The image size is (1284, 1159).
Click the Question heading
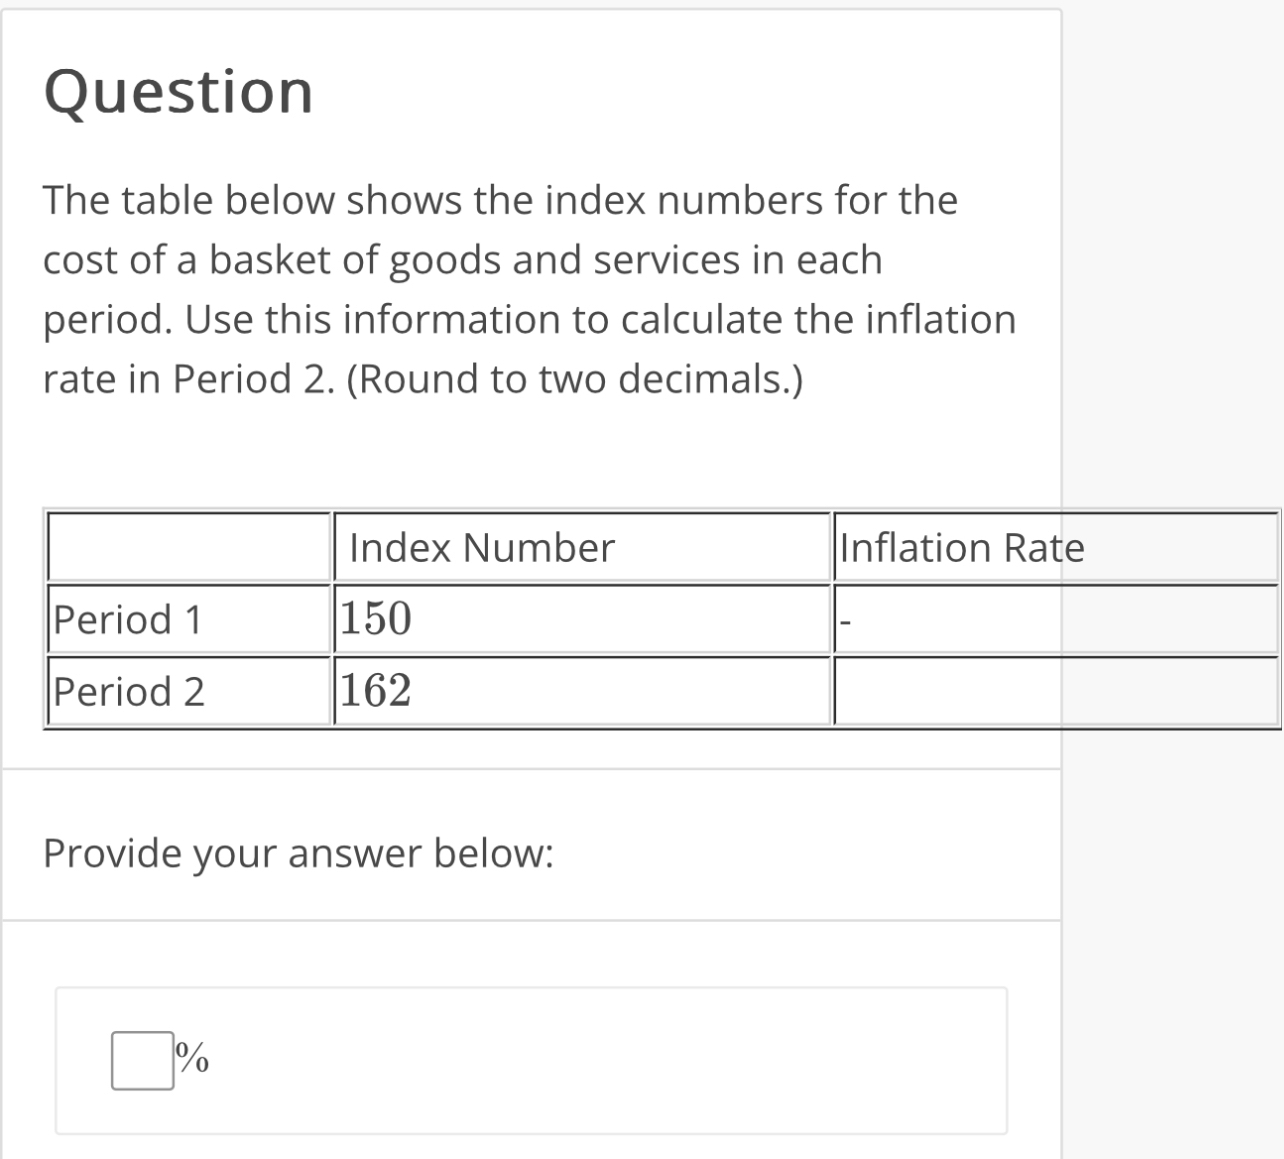179,92
